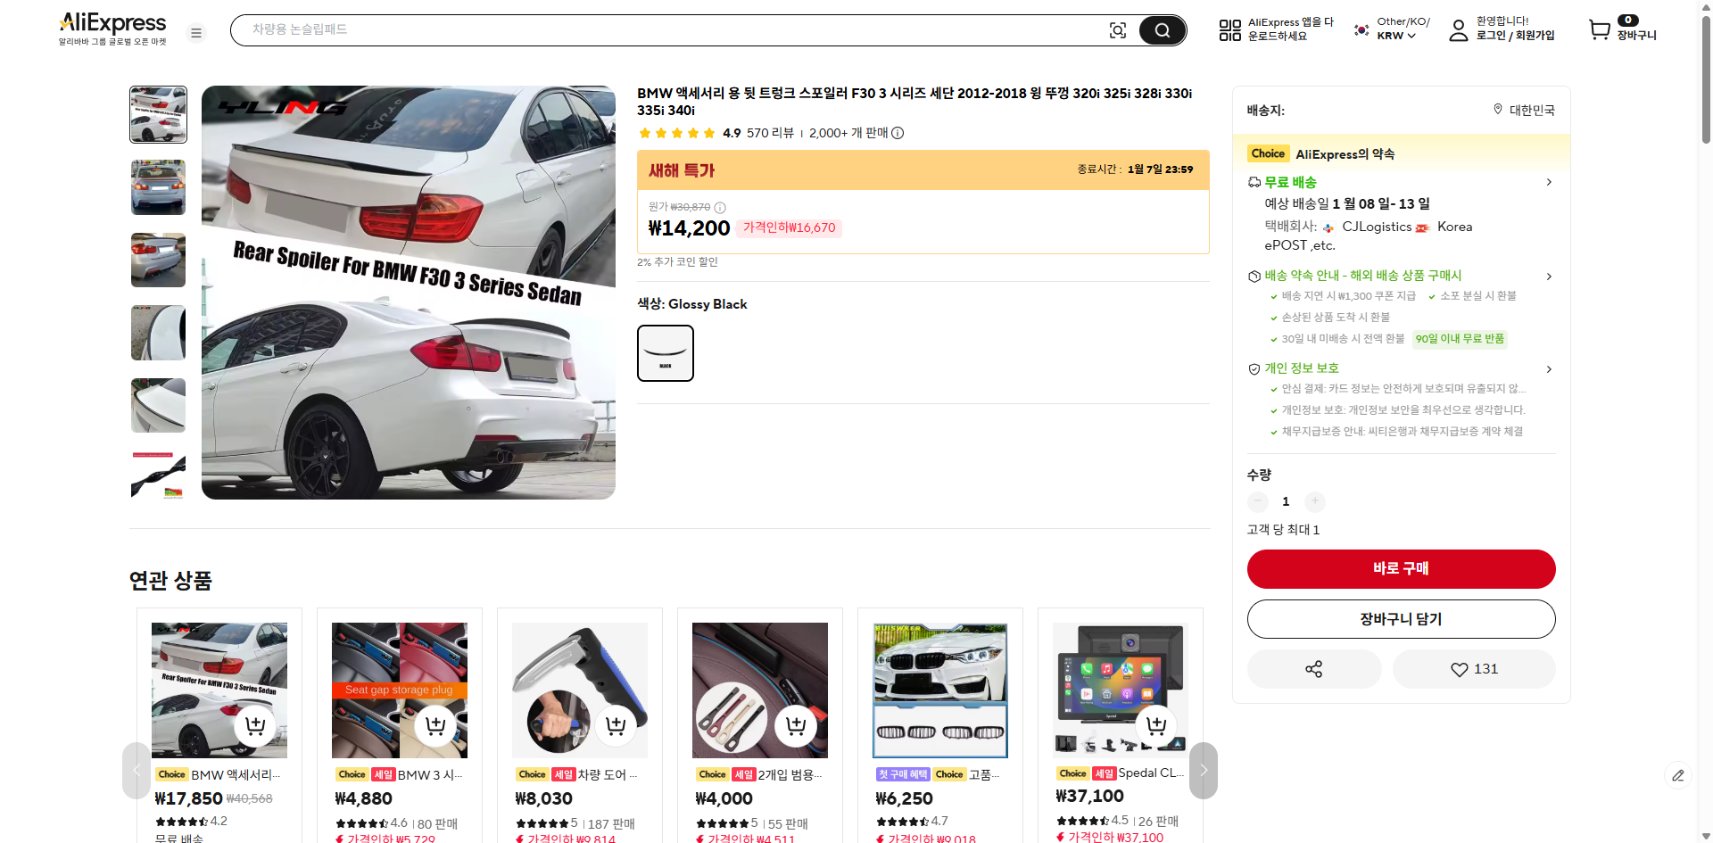Click the black search magnifier button
The width and height of the screenshot is (1713, 843).
point(1162,31)
